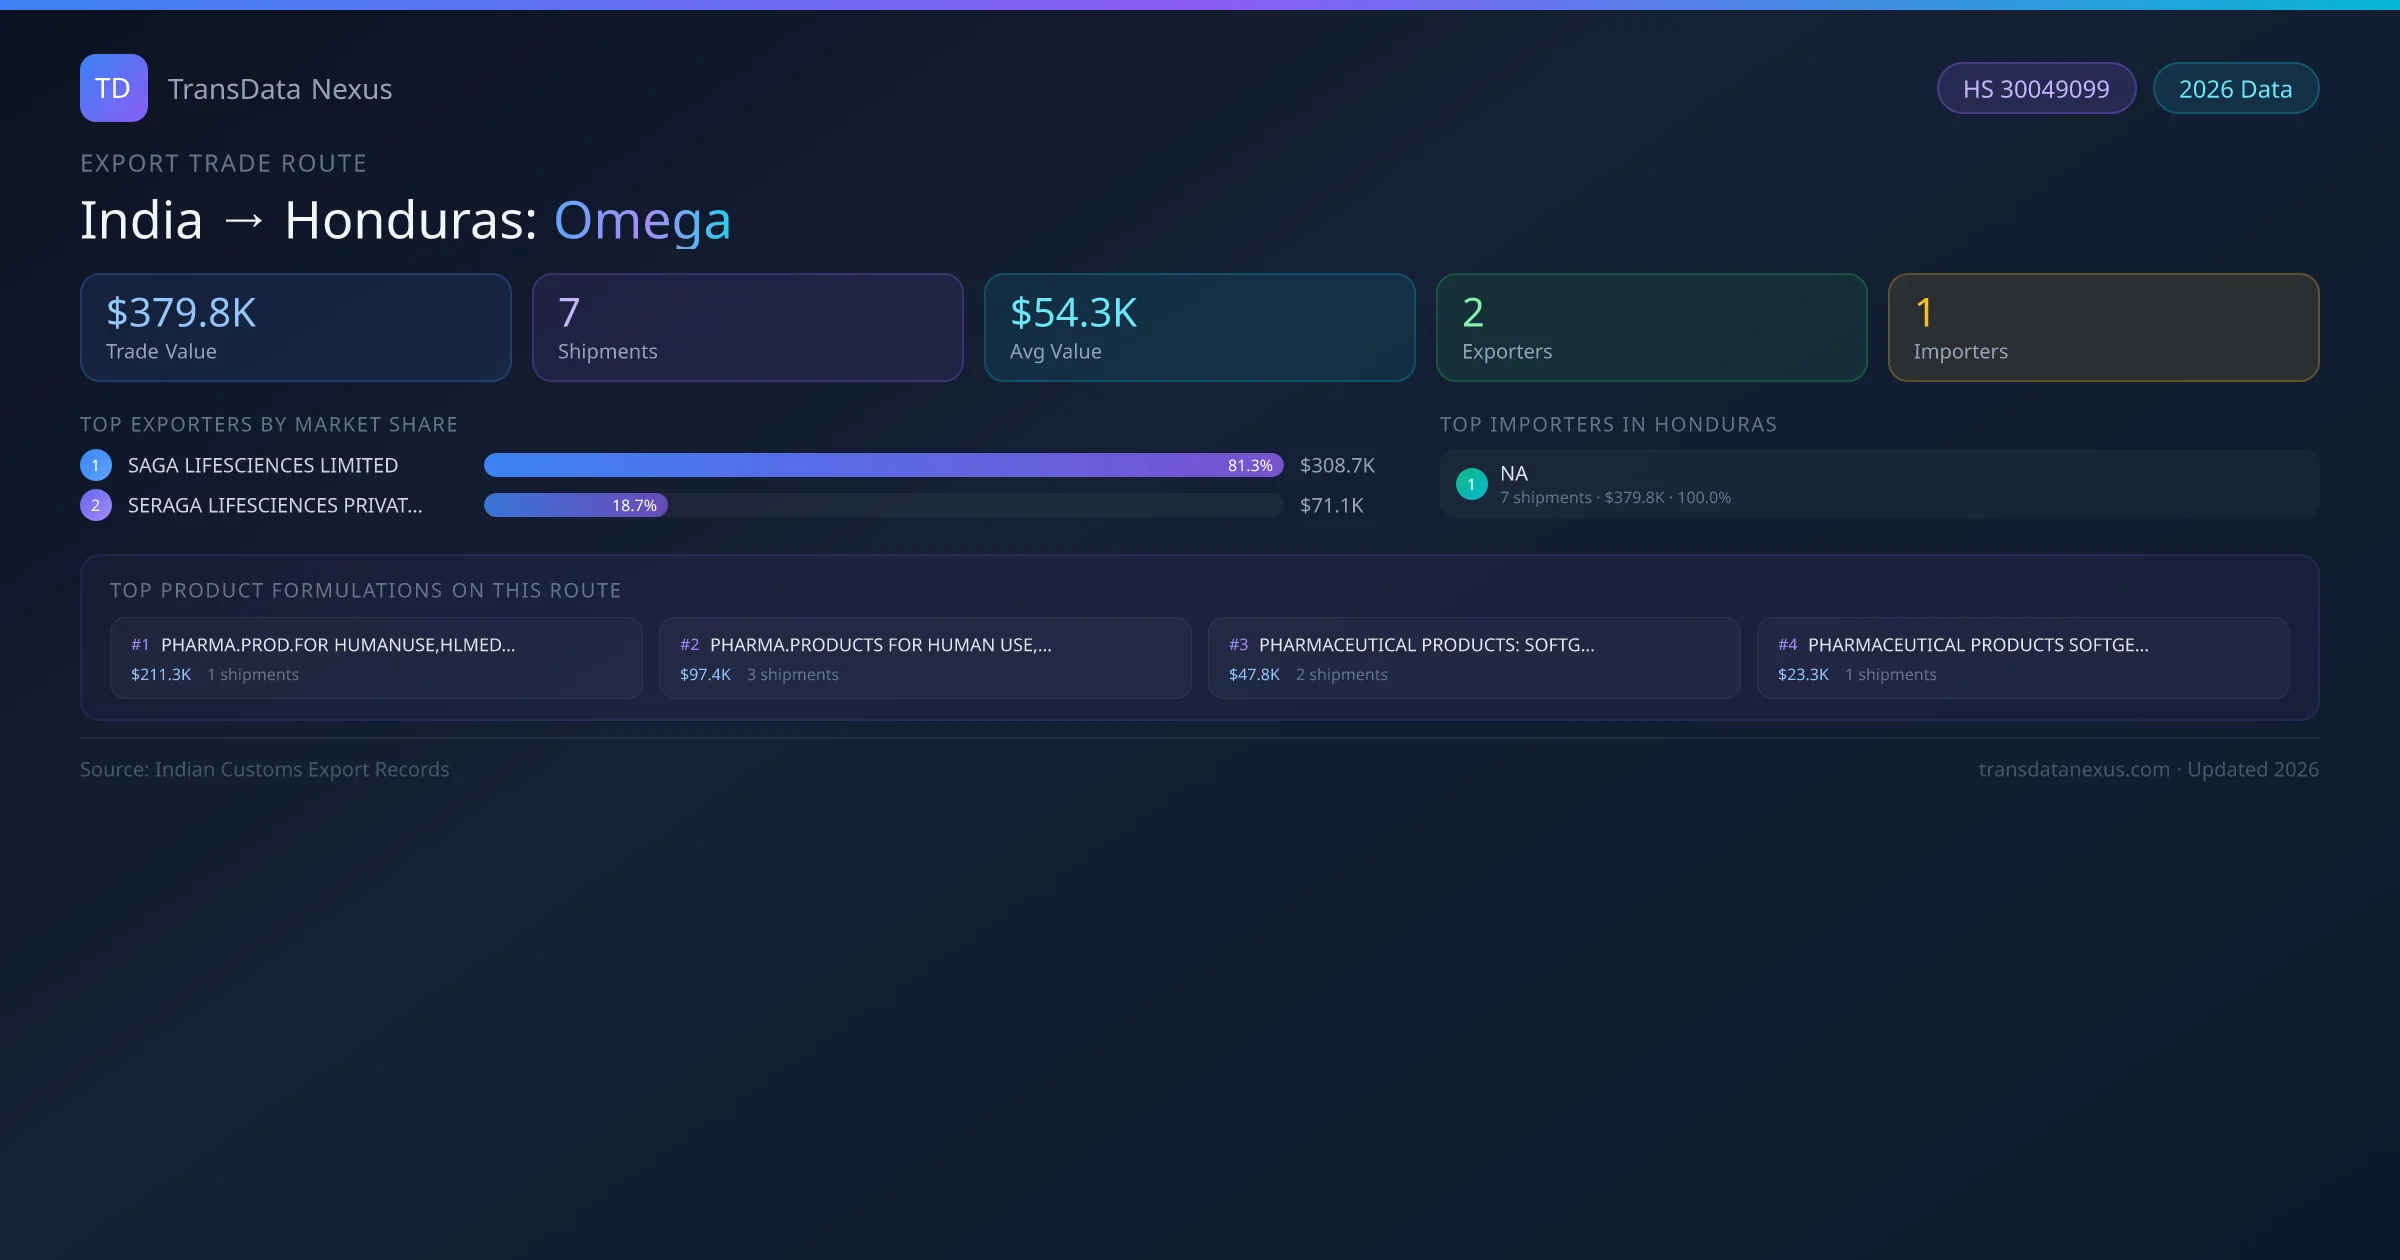Click the 18.7% market share bar

pyautogui.click(x=576, y=505)
